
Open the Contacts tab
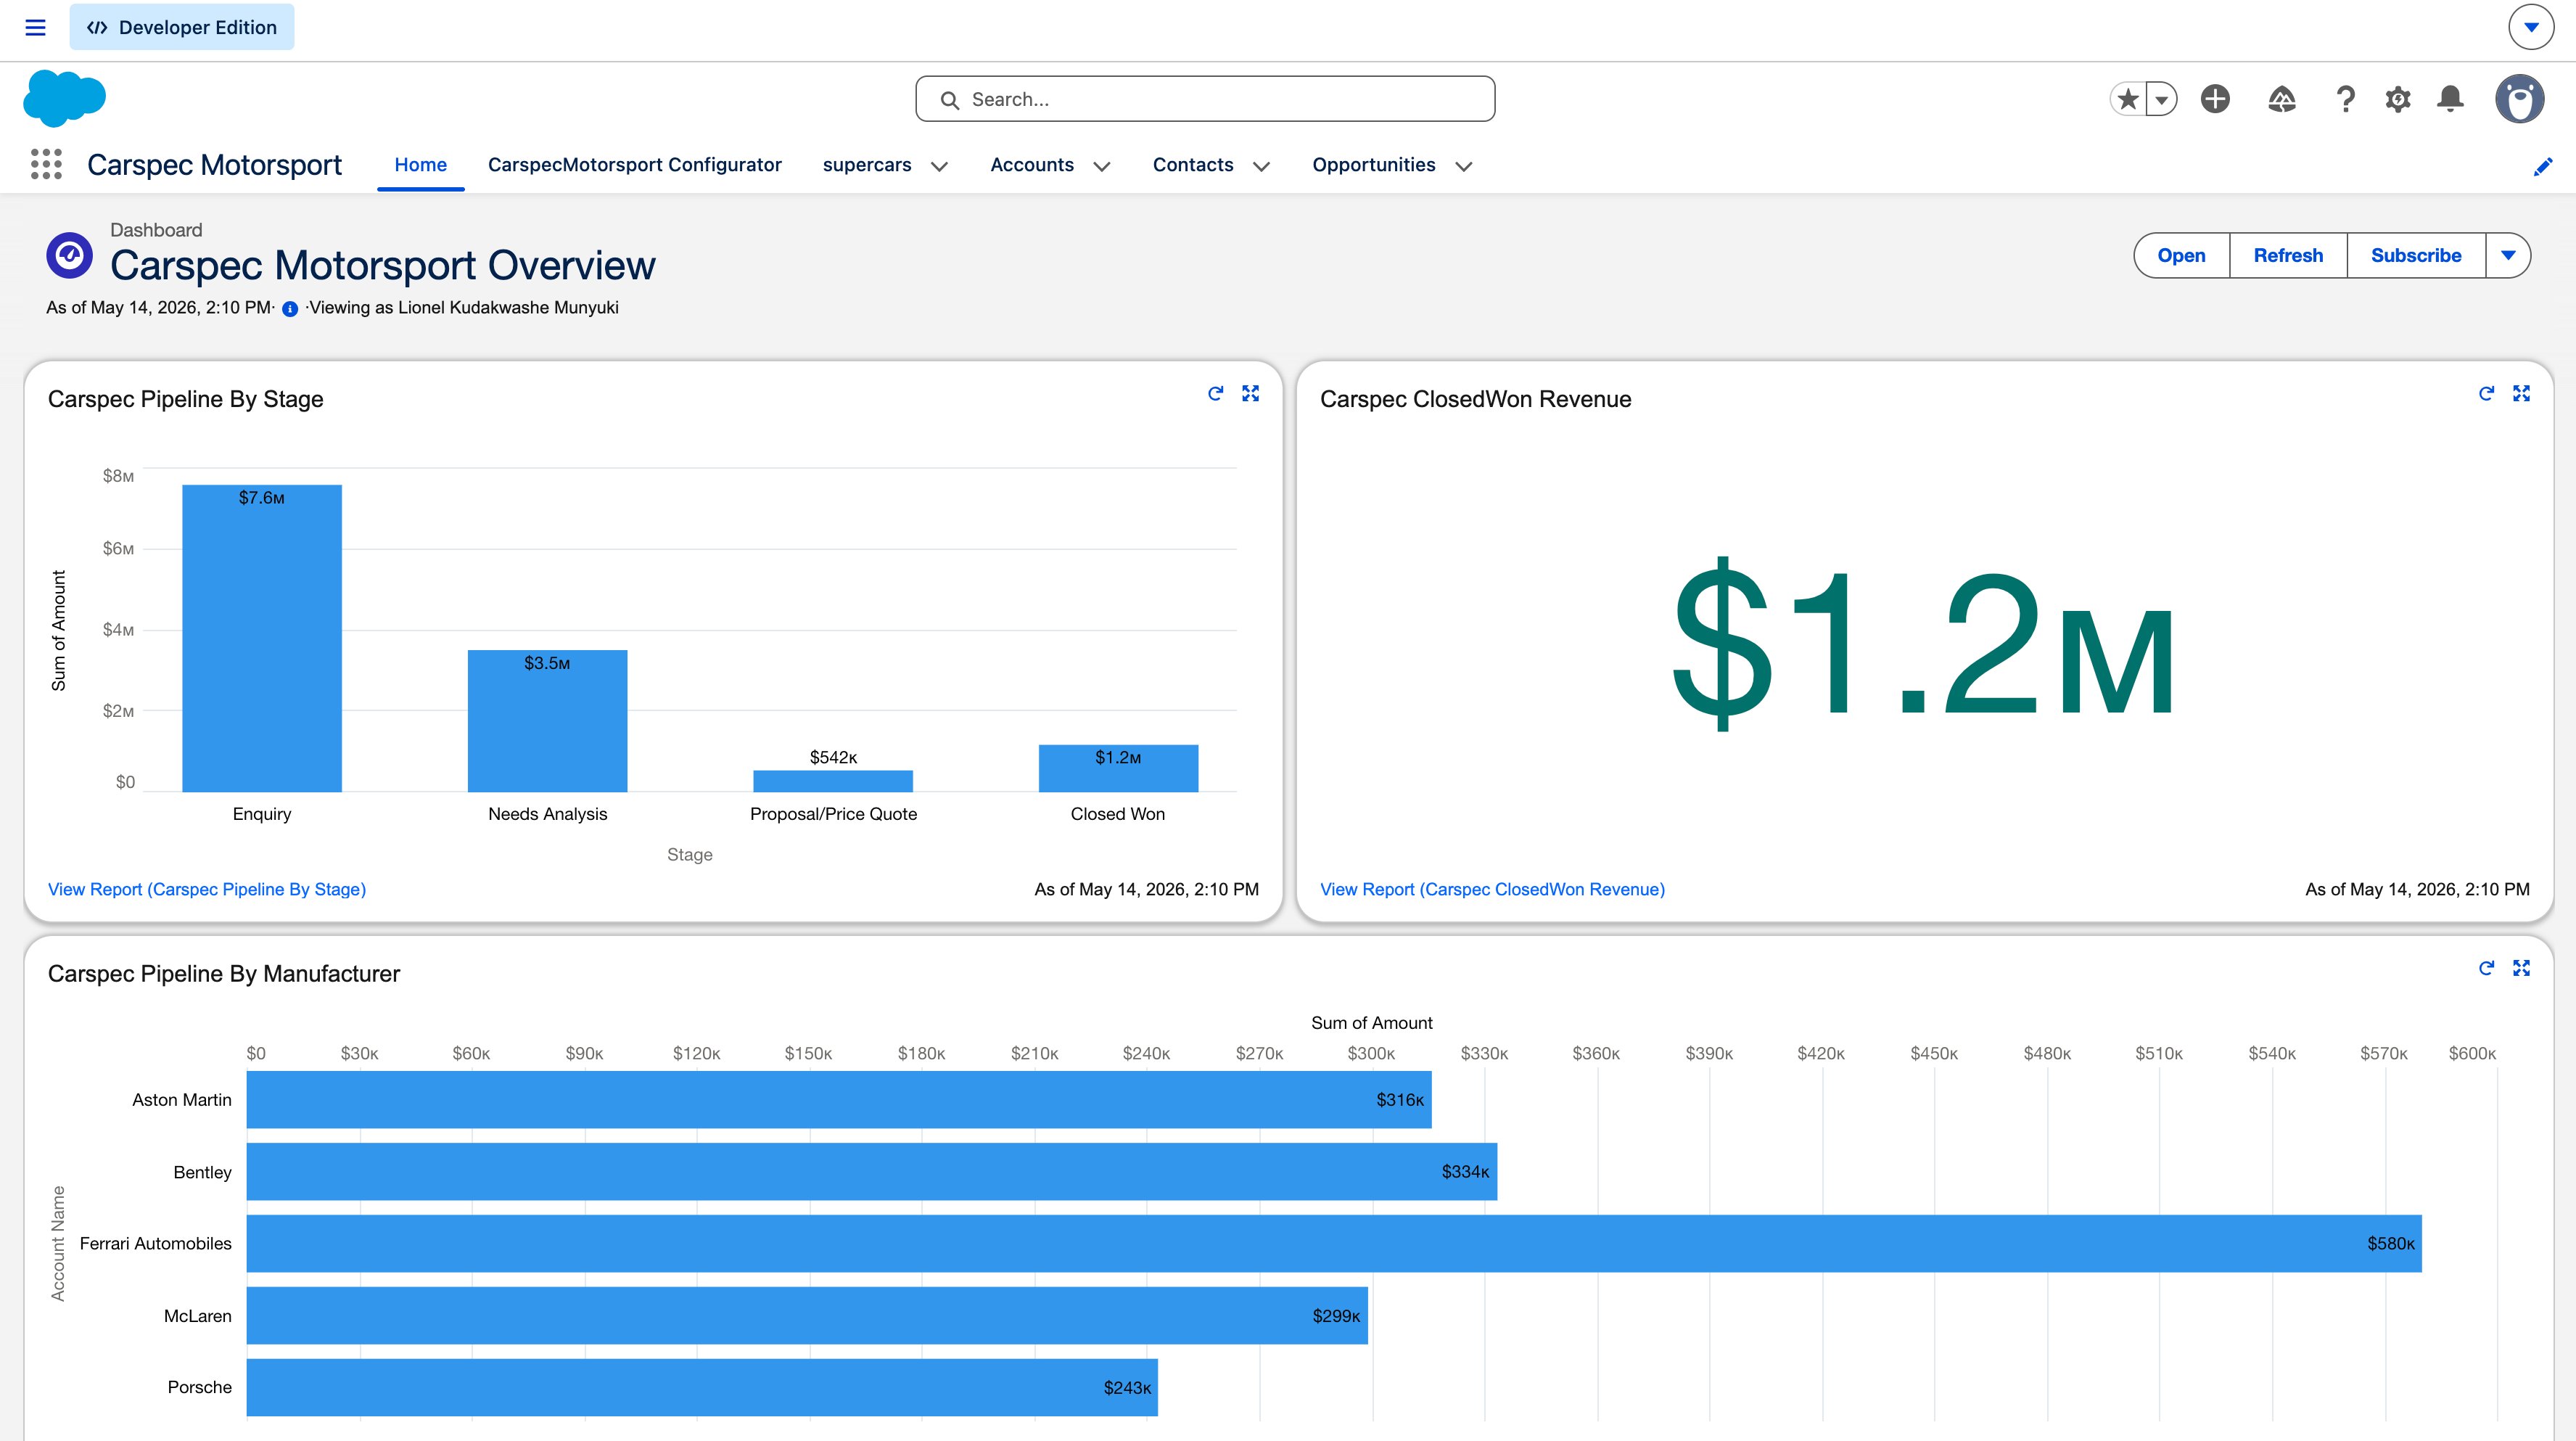coord(1193,165)
